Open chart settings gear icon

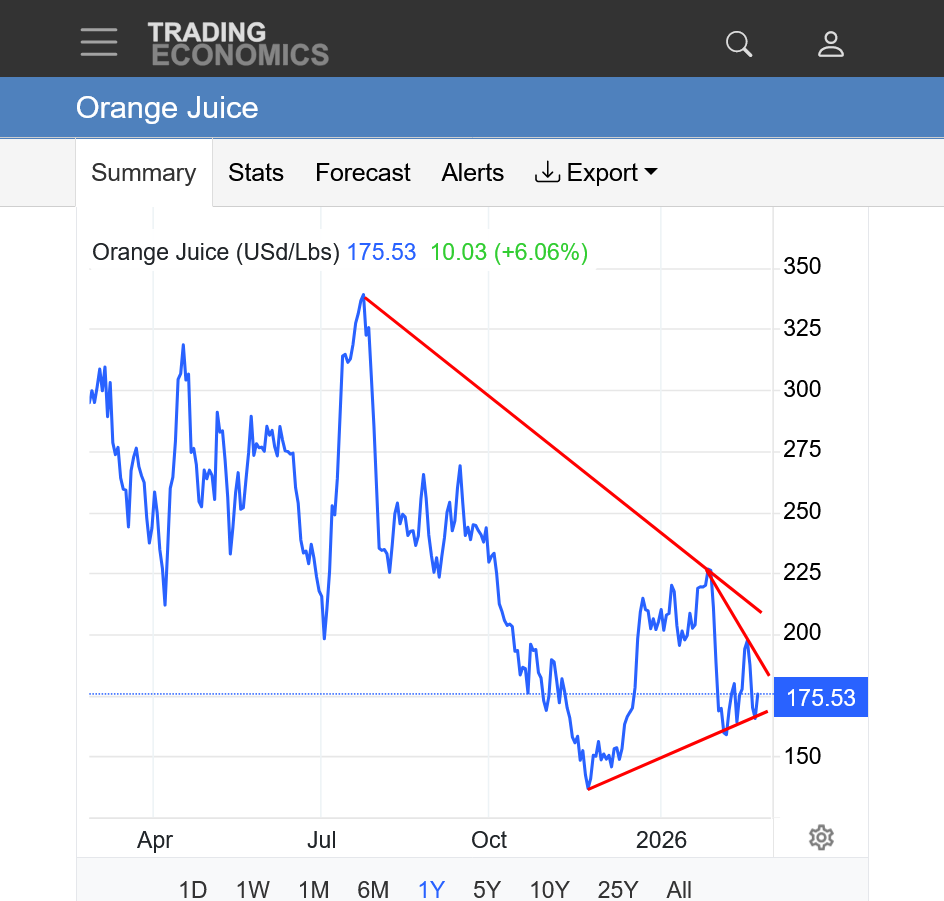click(x=821, y=838)
